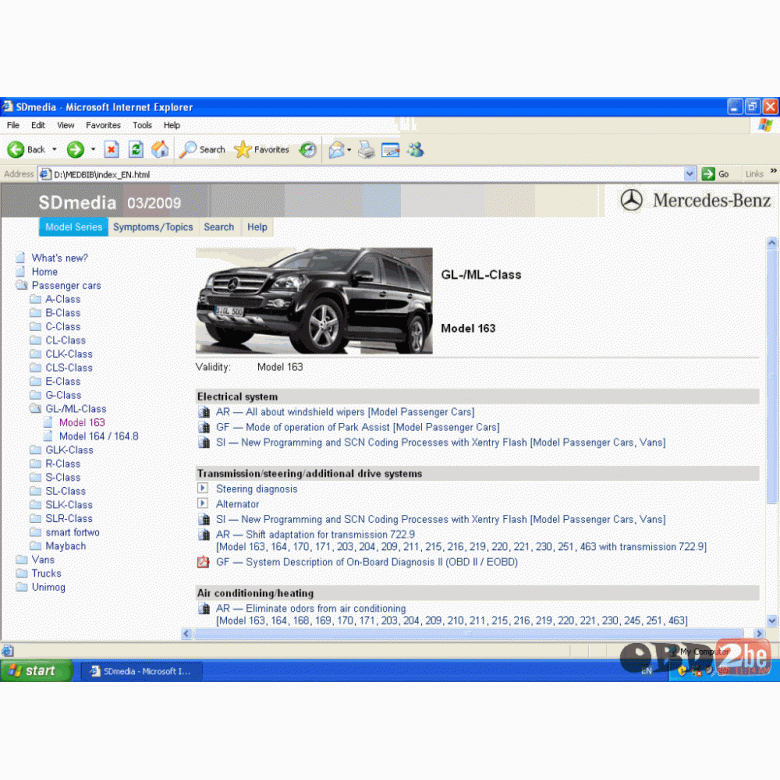Click the Home house icon
Screen dimensions: 780x780
pyautogui.click(x=160, y=149)
